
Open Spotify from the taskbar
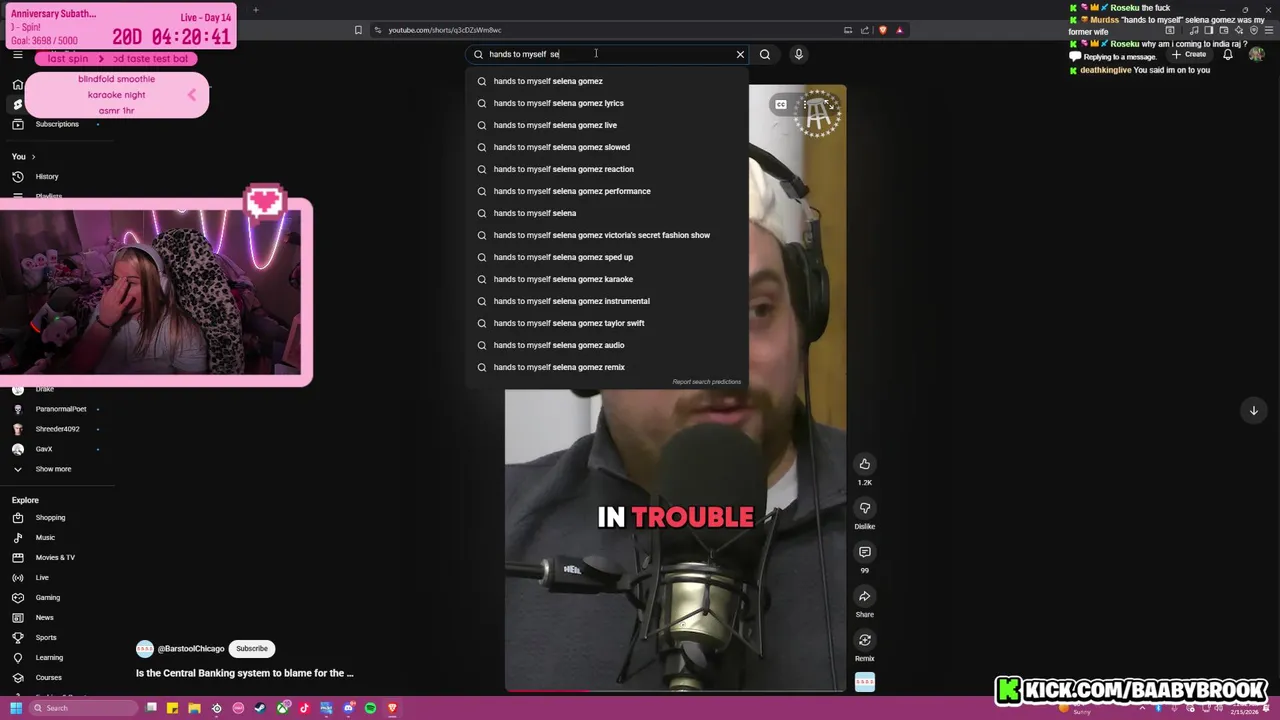(x=370, y=708)
